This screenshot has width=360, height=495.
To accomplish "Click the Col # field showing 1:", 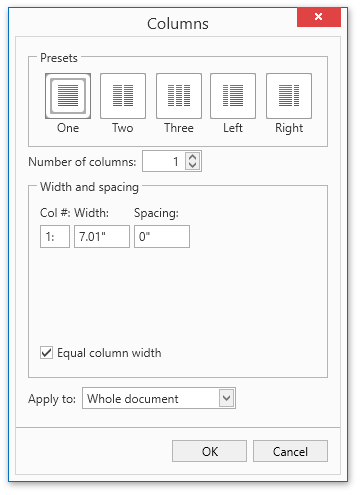I will click(x=55, y=237).
